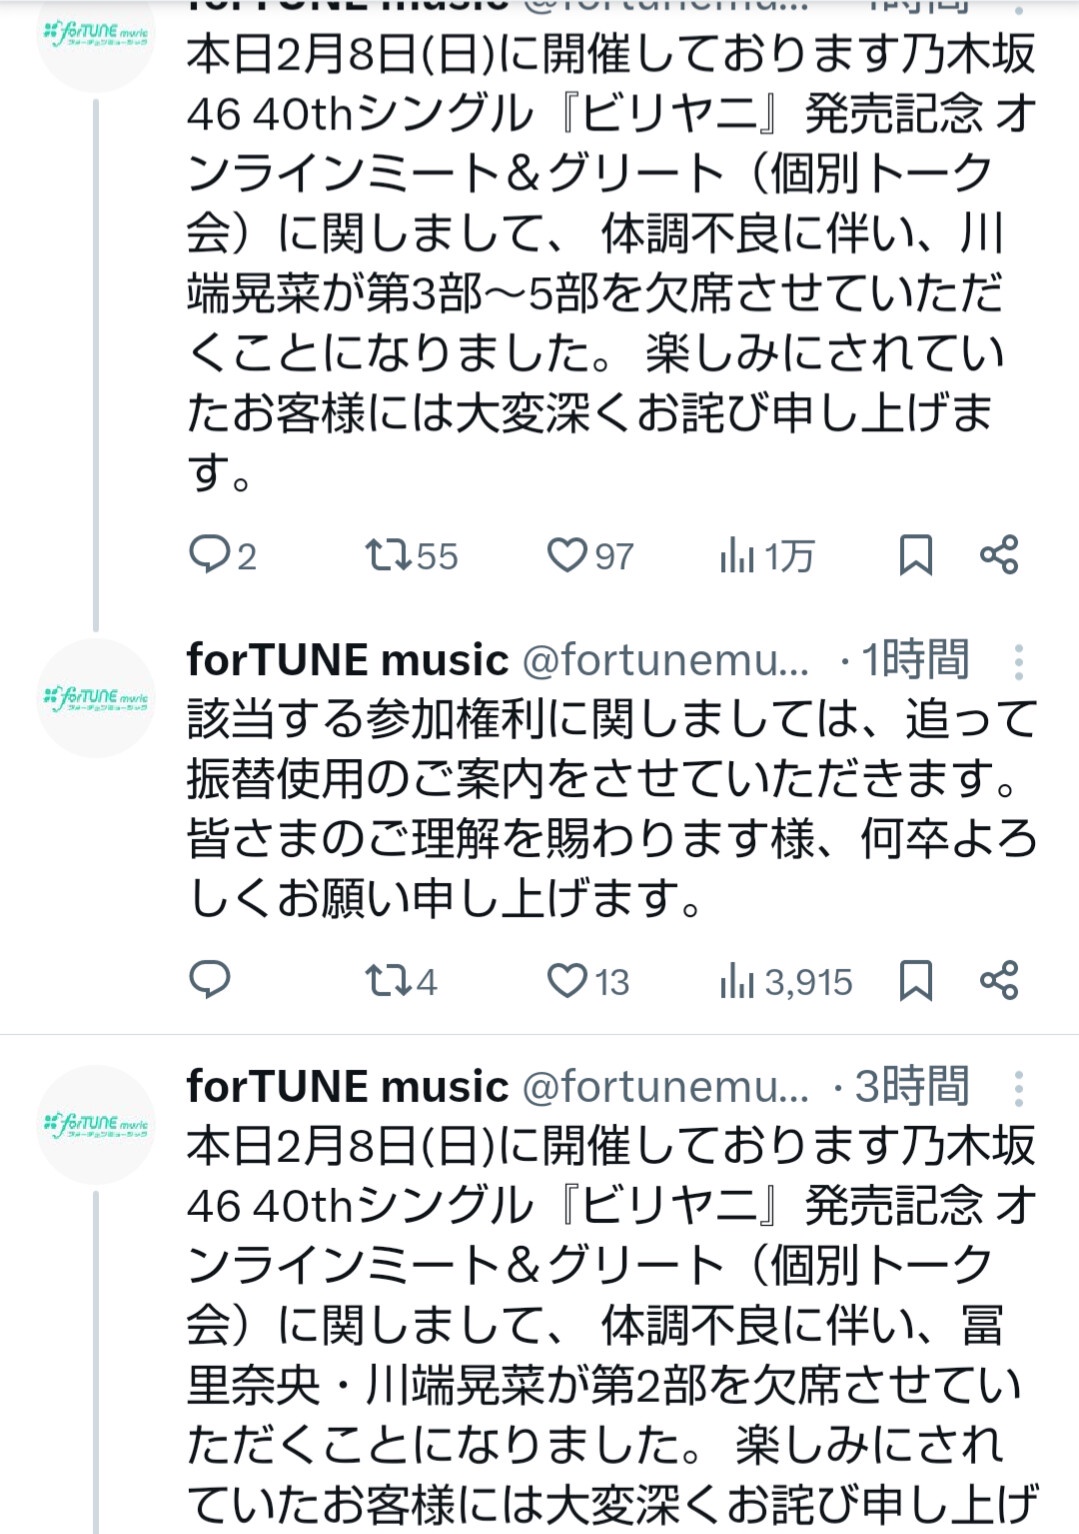
Task: Bookmark the first visible tweet
Action: pos(915,554)
